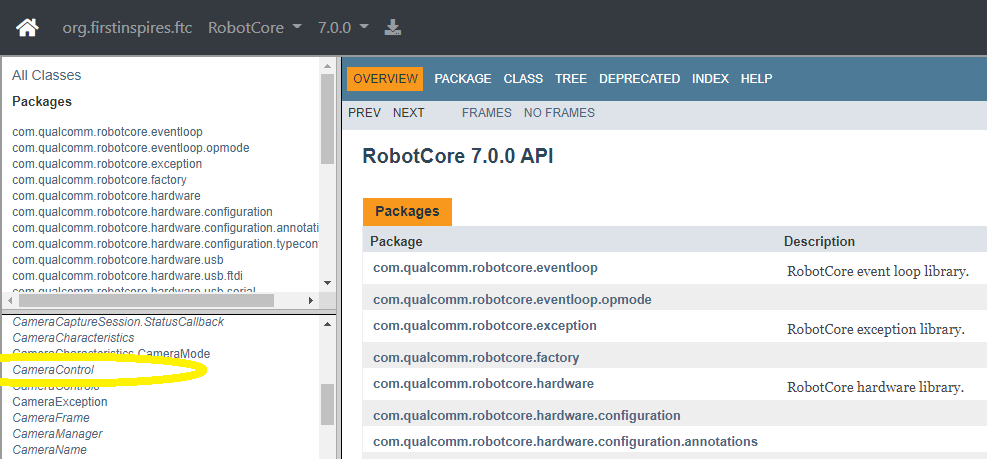Click 'RobotCore event loop library.' description
This screenshot has height=459, width=987.
click(877, 272)
